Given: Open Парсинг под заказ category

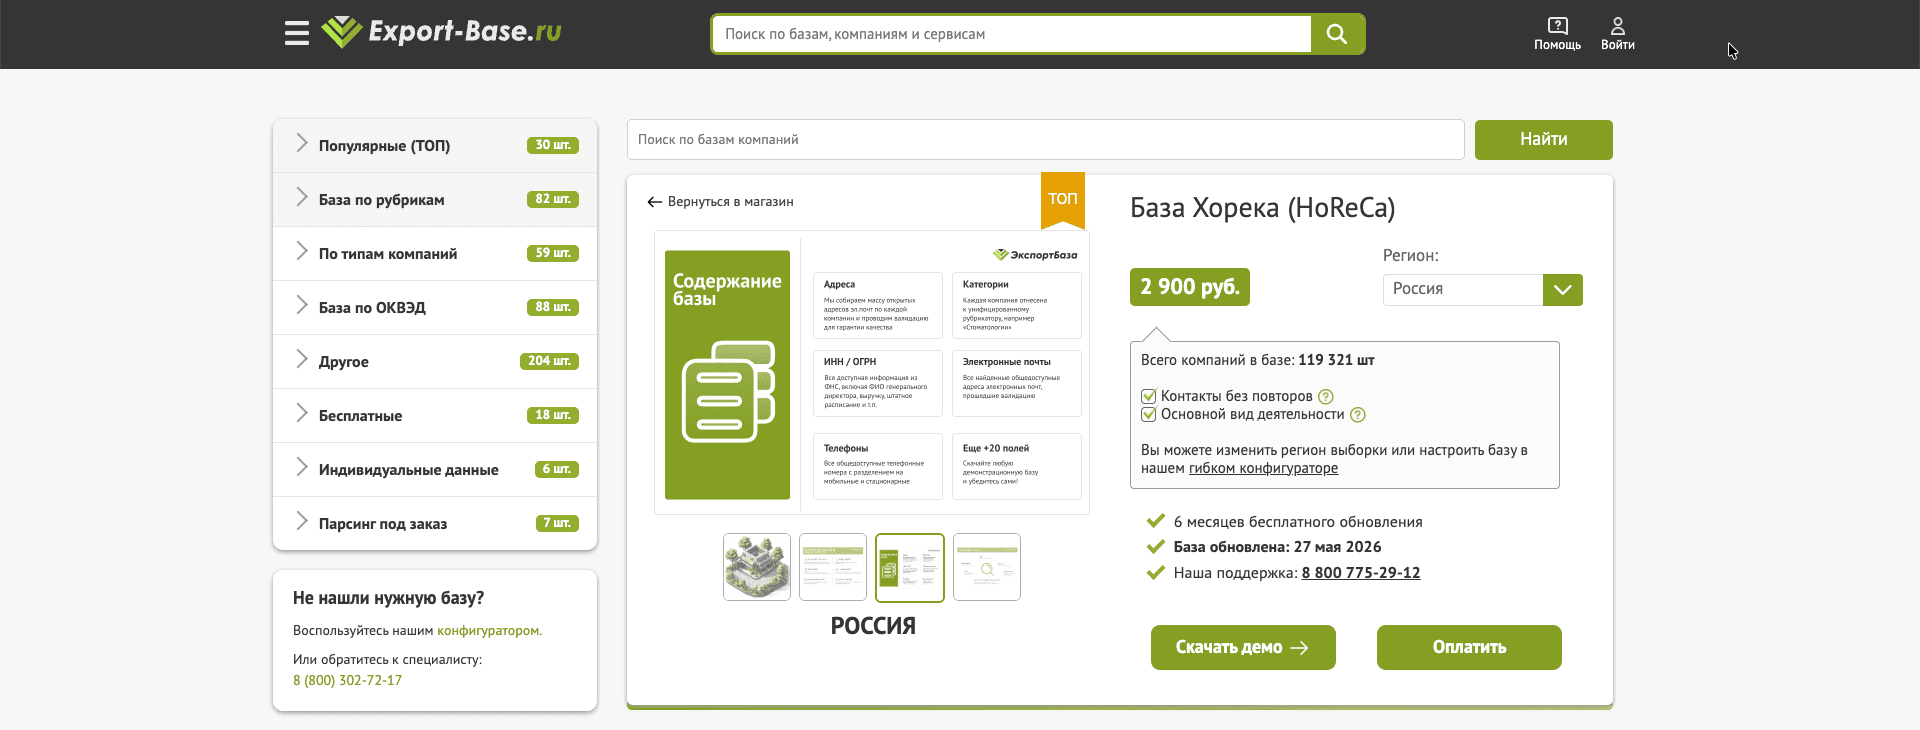Looking at the screenshot, I should point(435,524).
